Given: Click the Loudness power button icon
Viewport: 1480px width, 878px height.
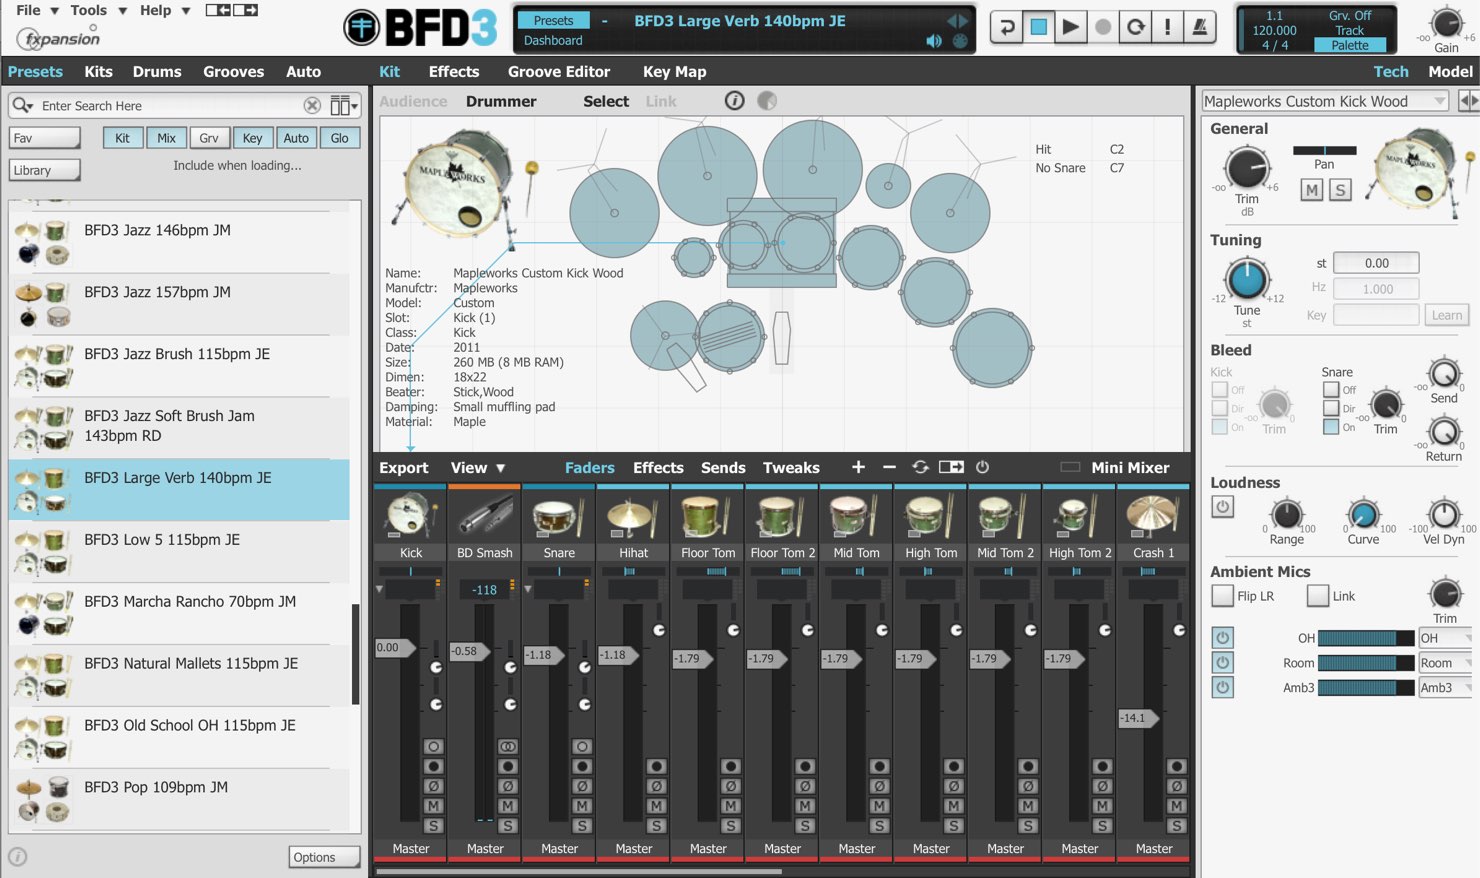Looking at the screenshot, I should coord(1223,507).
